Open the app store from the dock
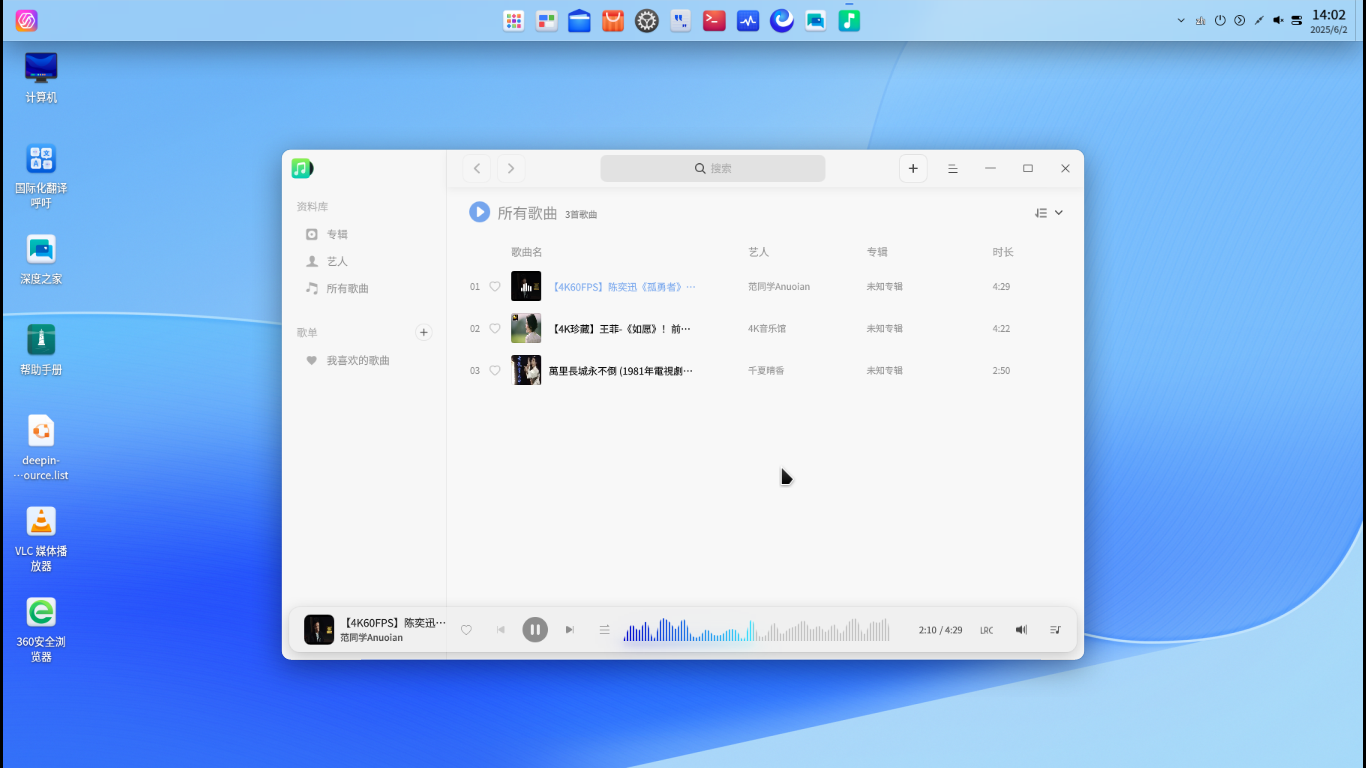 click(613, 20)
